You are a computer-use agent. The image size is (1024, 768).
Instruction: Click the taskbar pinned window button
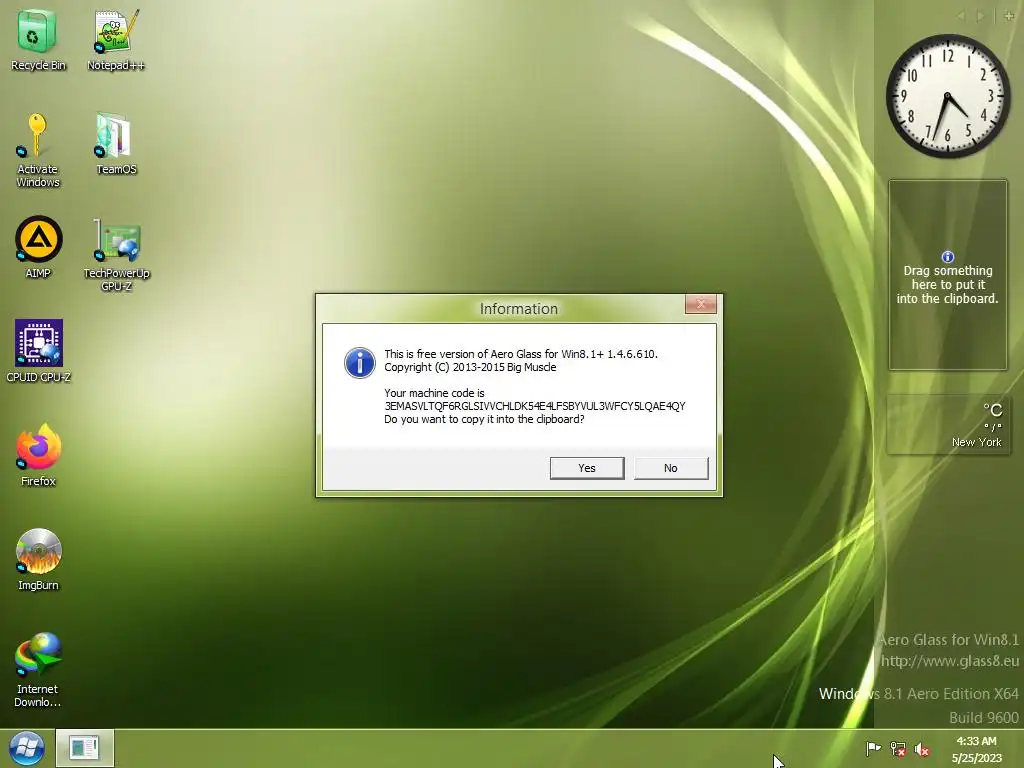pyautogui.click(x=84, y=748)
